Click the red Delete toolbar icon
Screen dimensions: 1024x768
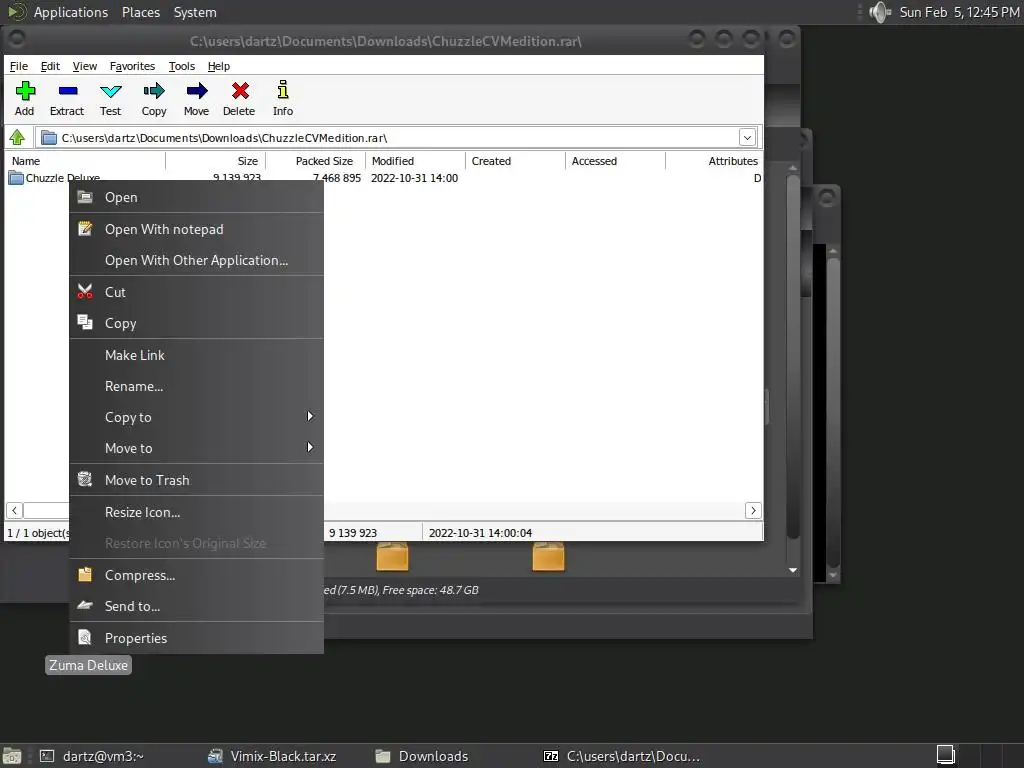click(240, 91)
